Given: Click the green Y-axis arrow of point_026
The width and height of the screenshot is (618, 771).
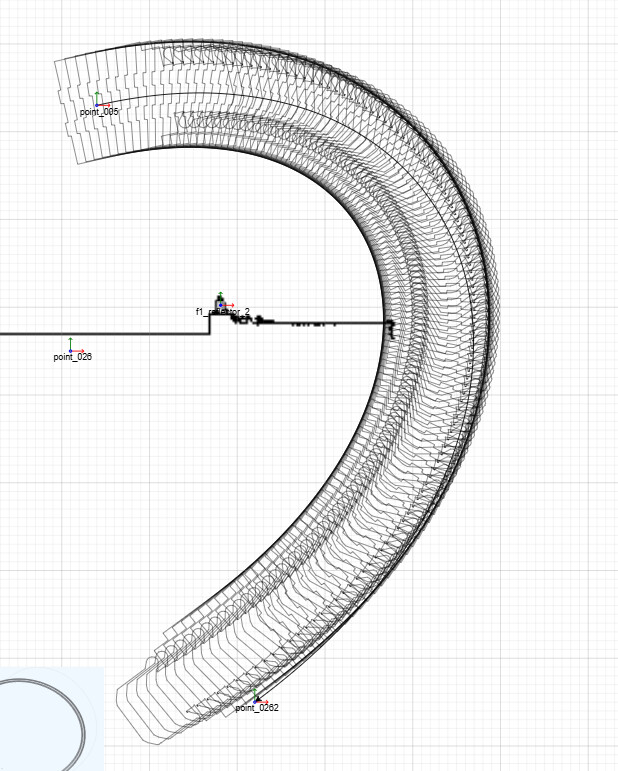Looking at the screenshot, I should 71,342.
